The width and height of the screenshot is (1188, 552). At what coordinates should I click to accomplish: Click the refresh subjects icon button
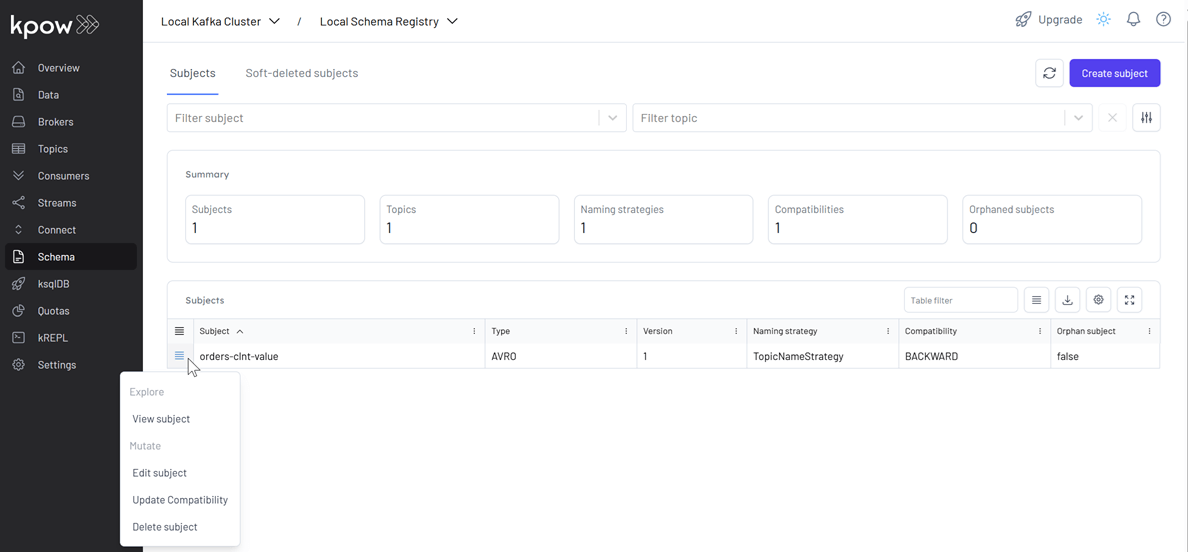point(1049,73)
